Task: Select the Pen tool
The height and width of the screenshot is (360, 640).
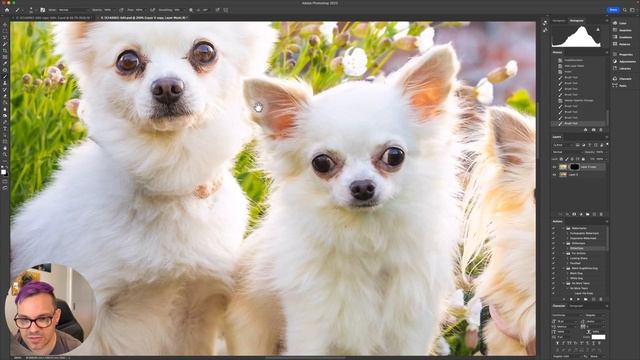Action: click(5, 122)
